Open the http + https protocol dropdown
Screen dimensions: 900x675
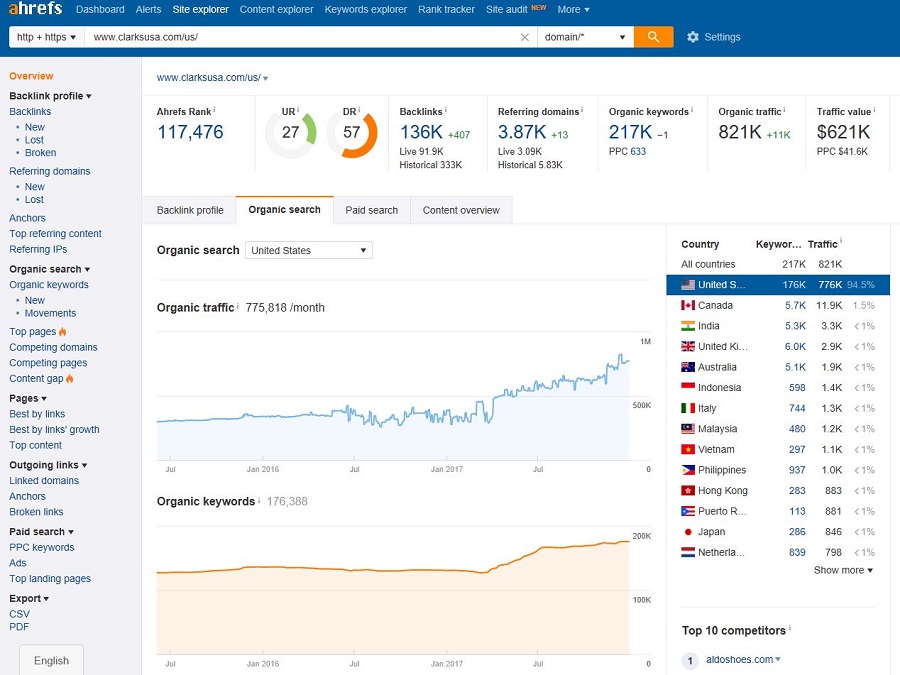tap(46, 37)
